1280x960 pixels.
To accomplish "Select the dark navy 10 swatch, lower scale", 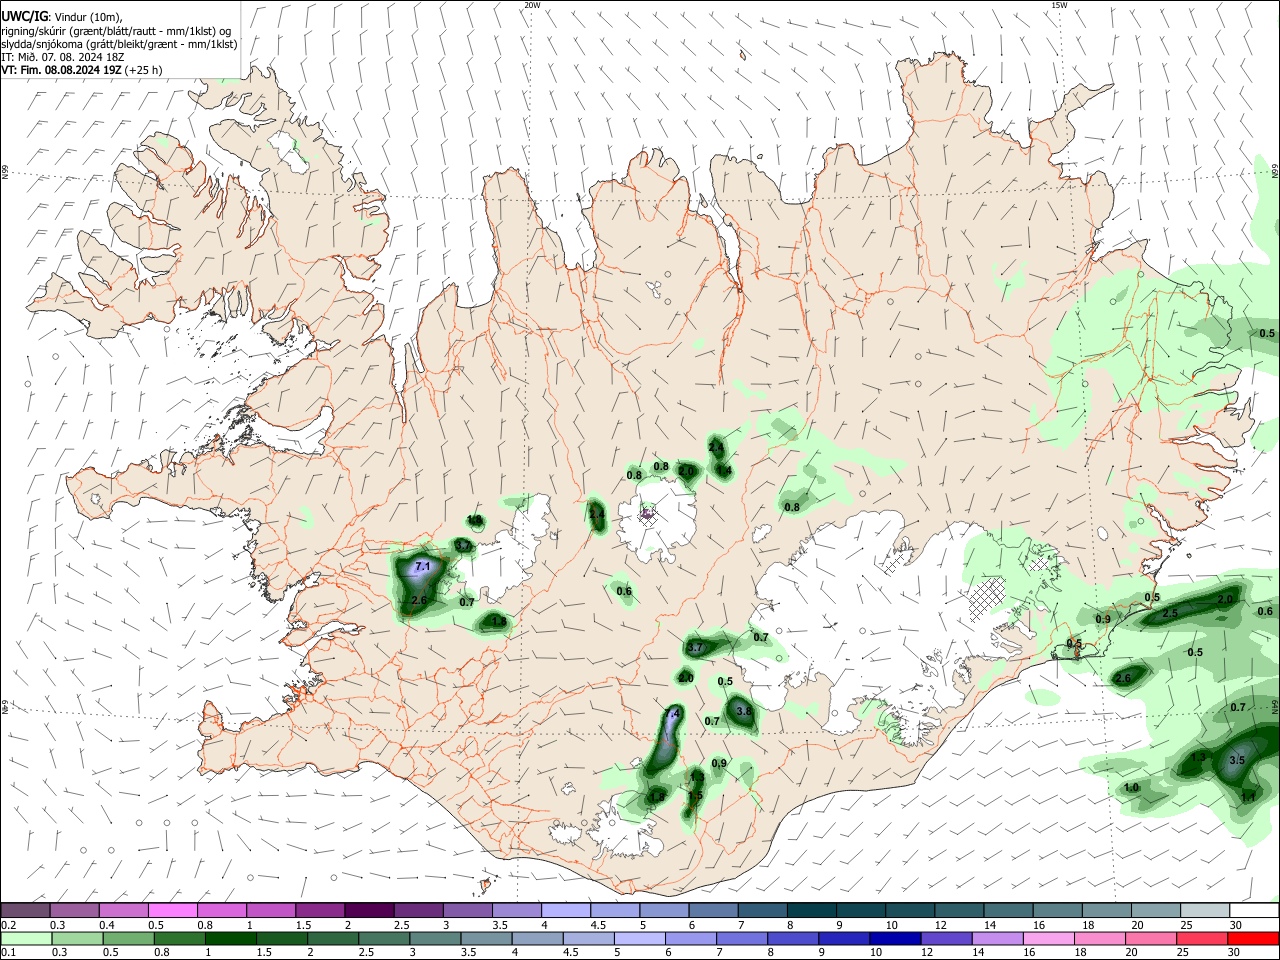I will 894,938.
